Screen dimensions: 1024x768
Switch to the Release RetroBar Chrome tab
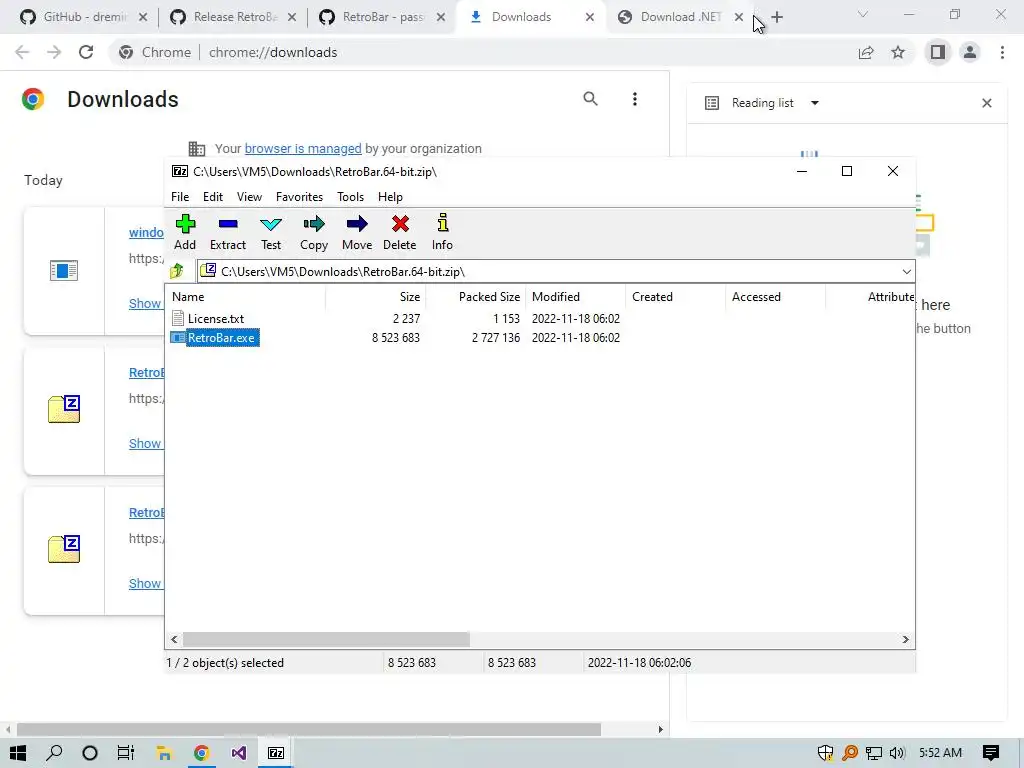[x=232, y=17]
